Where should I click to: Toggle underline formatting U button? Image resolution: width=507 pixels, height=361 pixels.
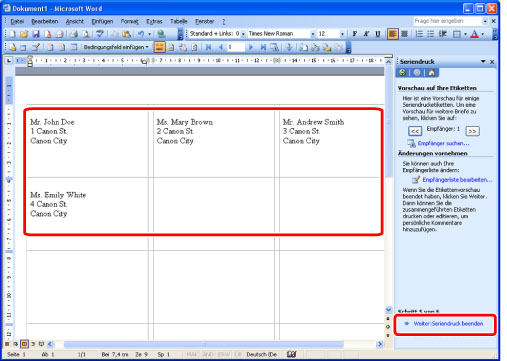(378, 34)
